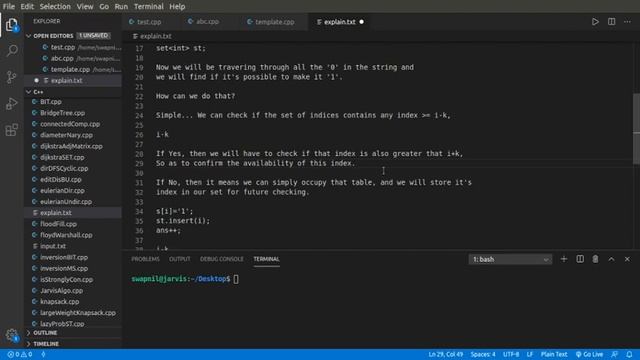Image resolution: width=640 pixels, height=360 pixels.
Task: Switch to the Debug Console tab
Action: (x=222, y=259)
